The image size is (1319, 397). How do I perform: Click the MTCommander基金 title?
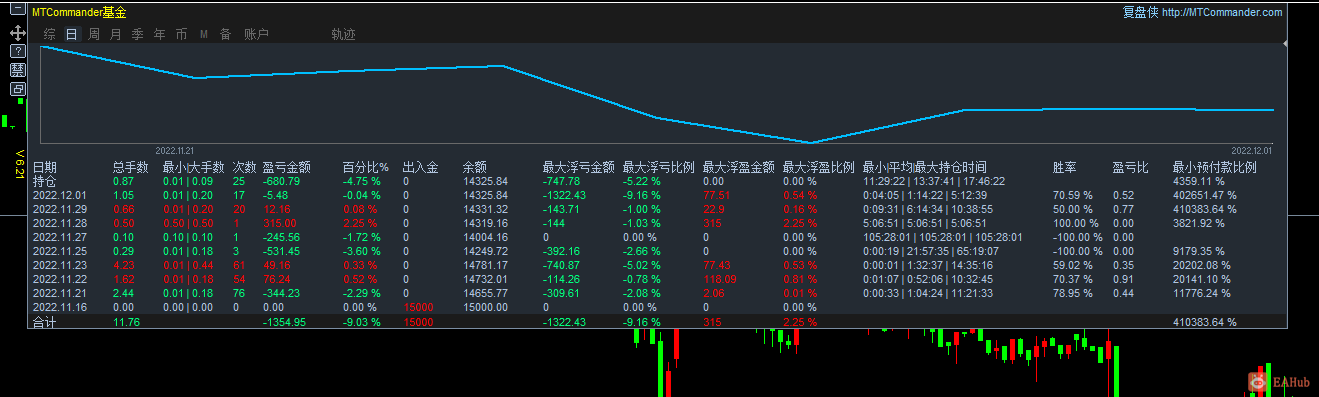(x=80, y=12)
